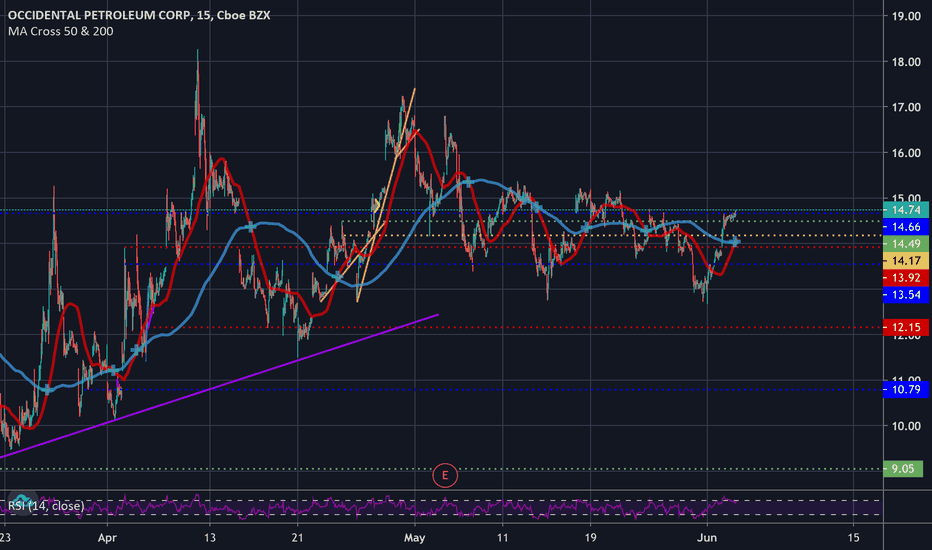This screenshot has width=932, height=550.
Task: Click the 18.00 price axis value
Action: (x=906, y=62)
